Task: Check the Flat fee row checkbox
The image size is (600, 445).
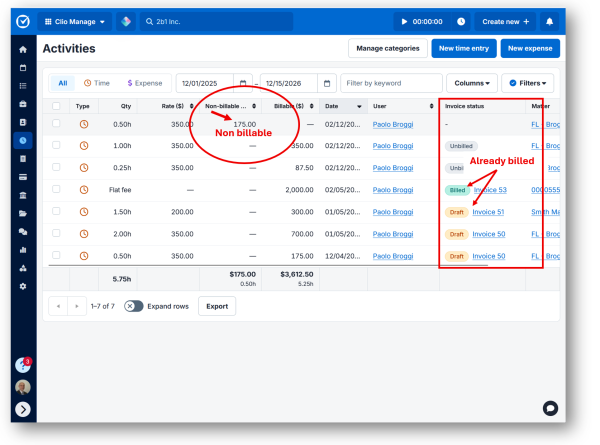Action: coord(56,189)
